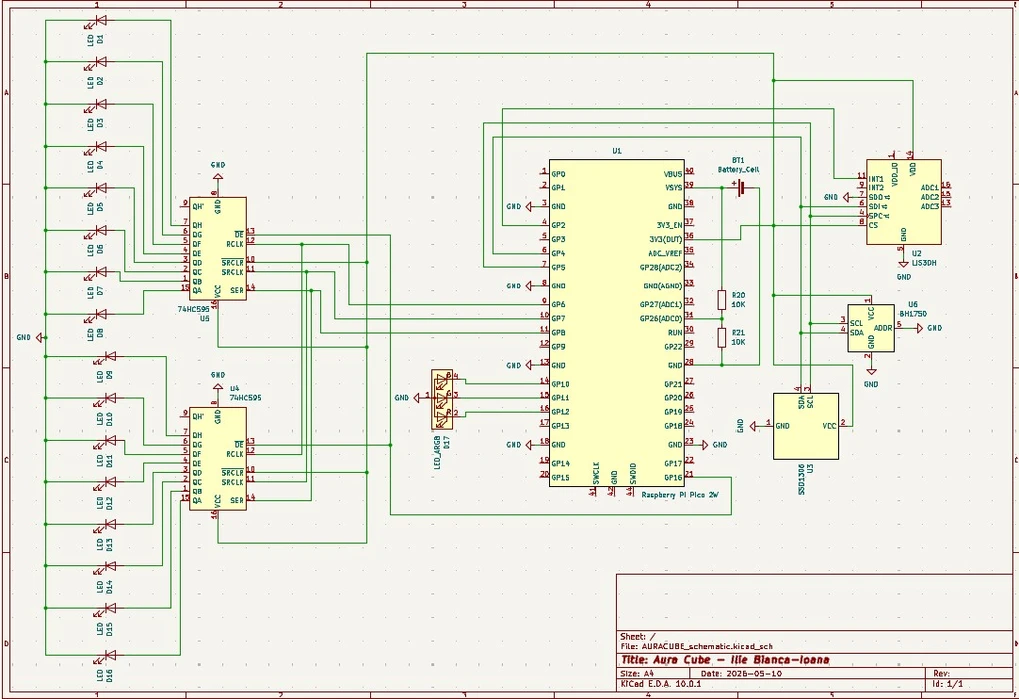Select the U2 LIS3DH accelerometer block
Screen dimensions: 1019x699
pyautogui.click(x=903, y=202)
